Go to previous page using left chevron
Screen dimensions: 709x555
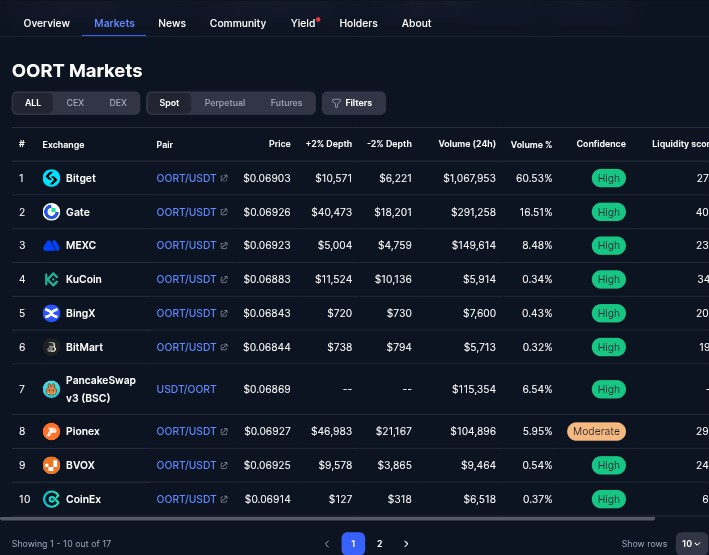click(x=327, y=544)
